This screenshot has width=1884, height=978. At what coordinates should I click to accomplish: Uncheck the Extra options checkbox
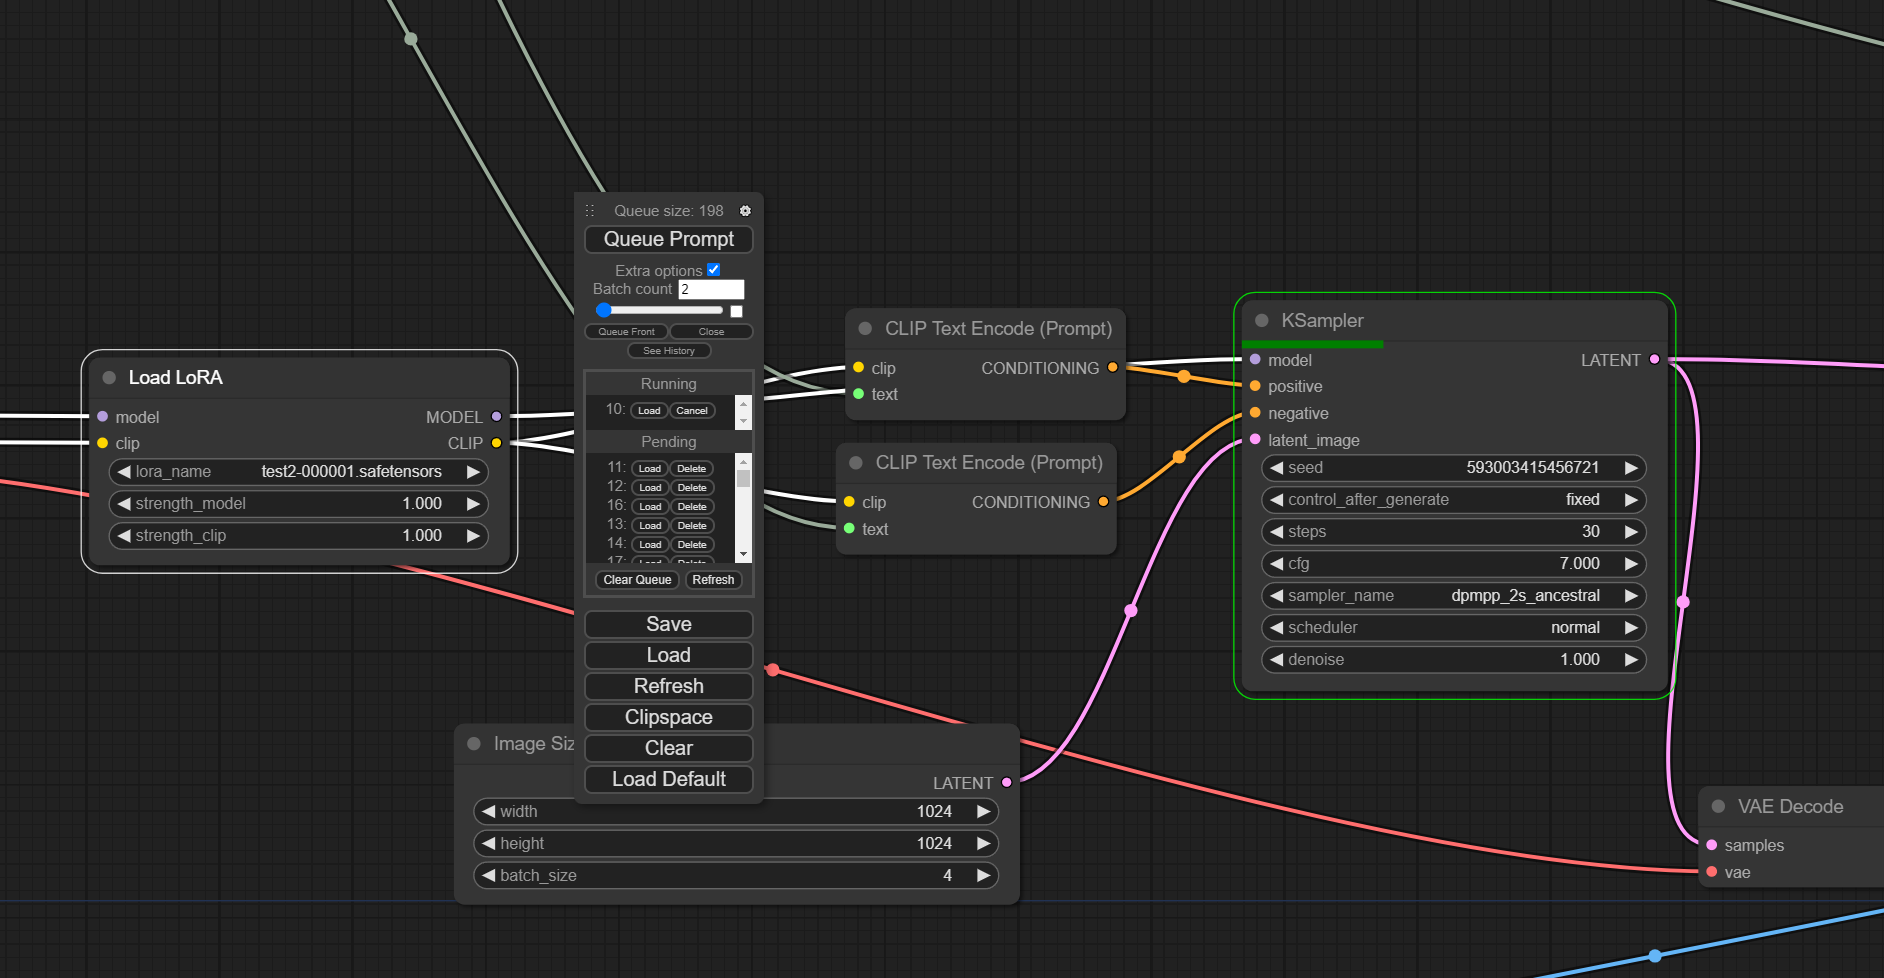(714, 270)
